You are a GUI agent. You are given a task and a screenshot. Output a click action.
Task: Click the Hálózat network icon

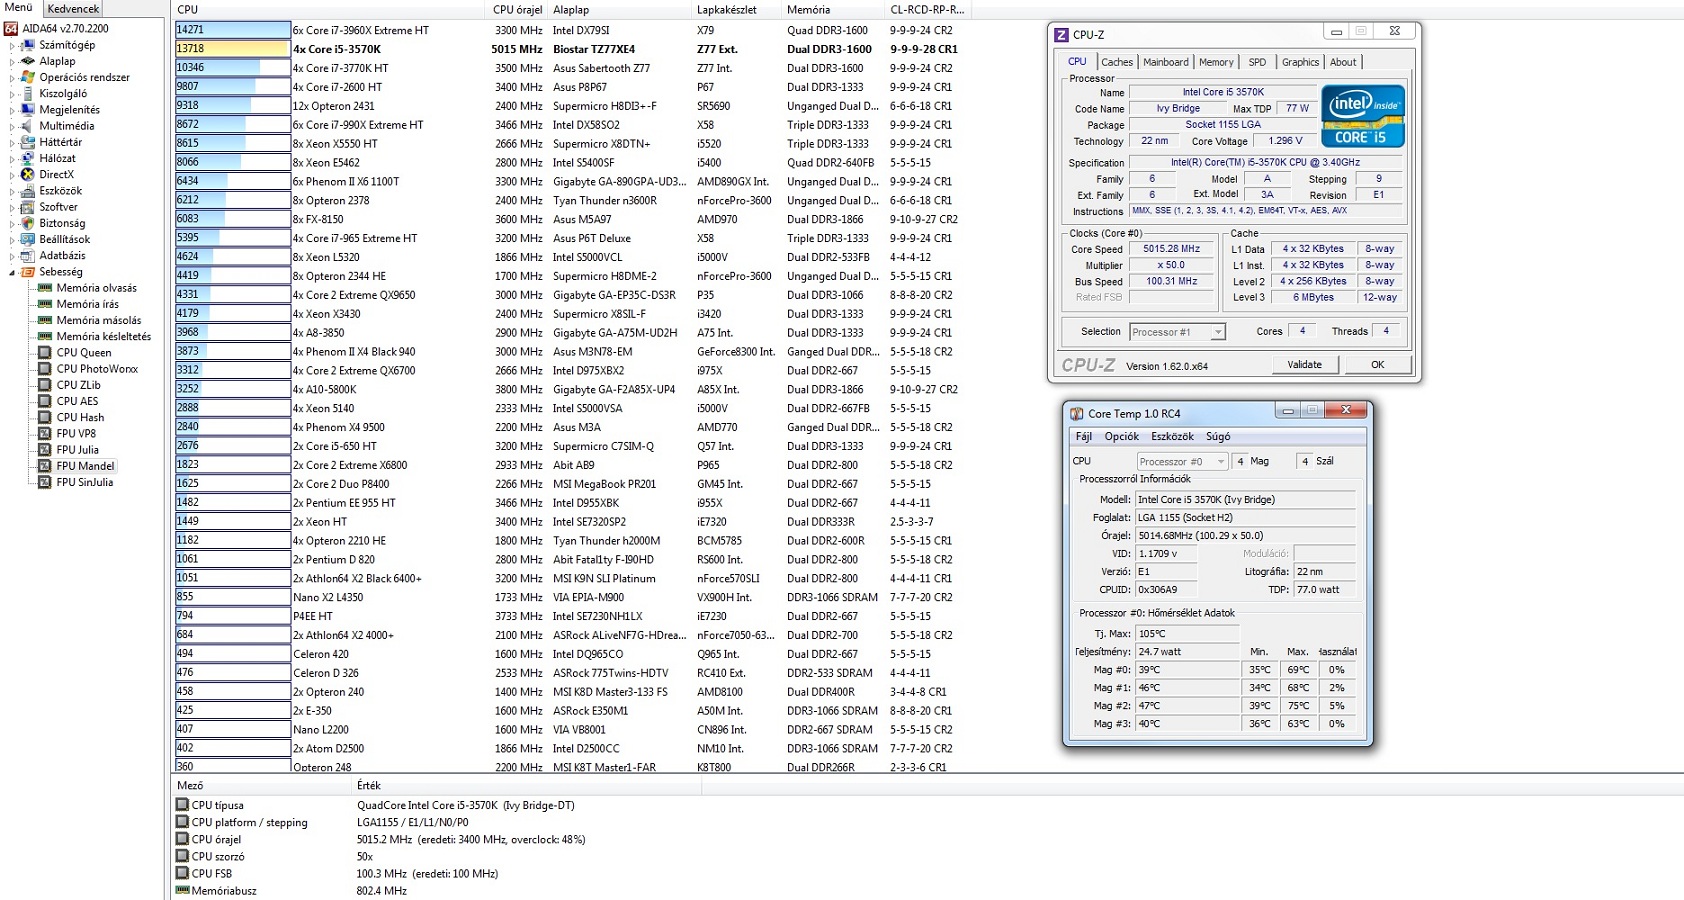(28, 158)
